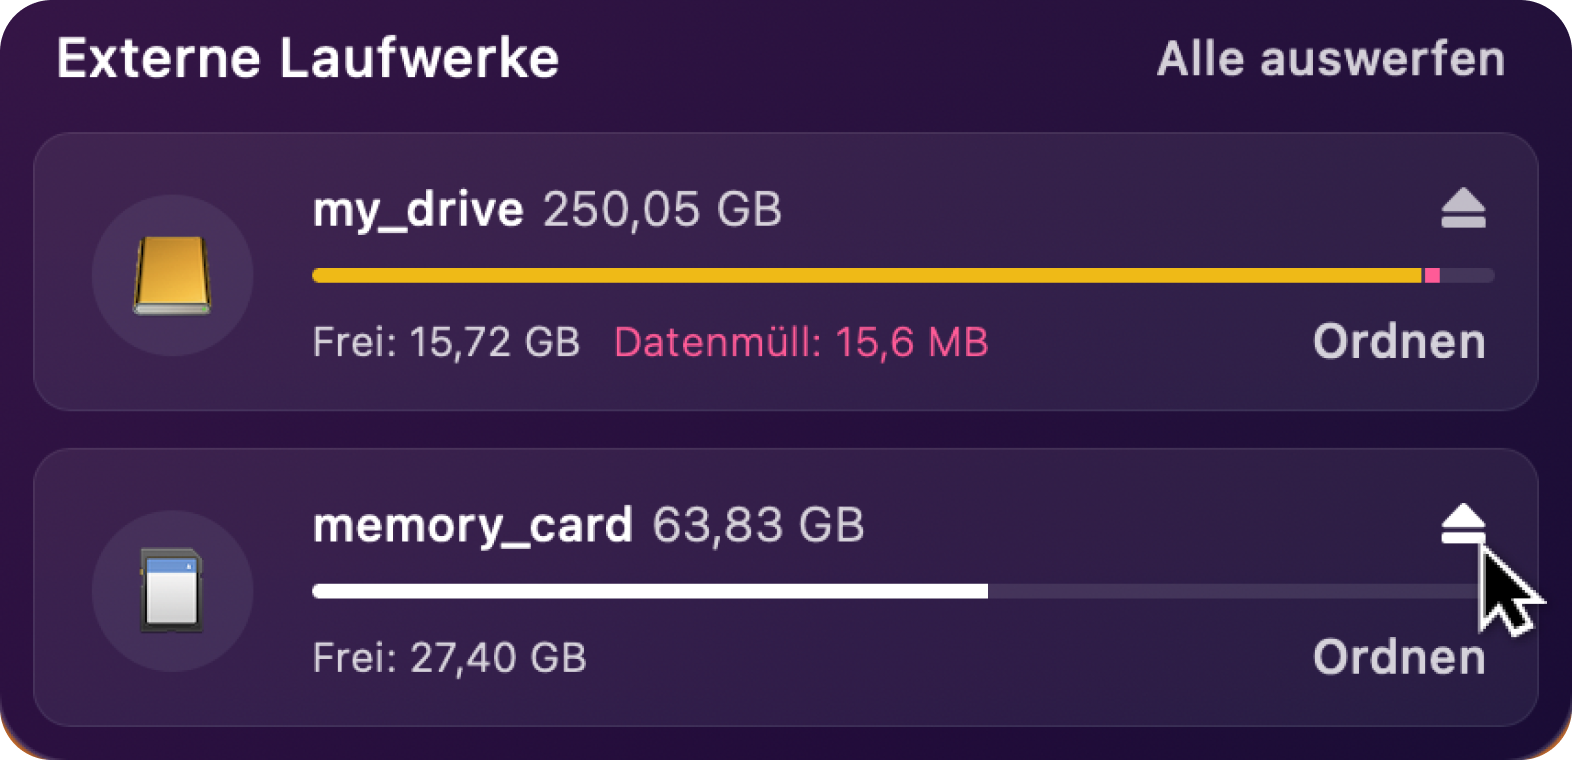Click the Frei: 27,40 GB label

pos(449,657)
